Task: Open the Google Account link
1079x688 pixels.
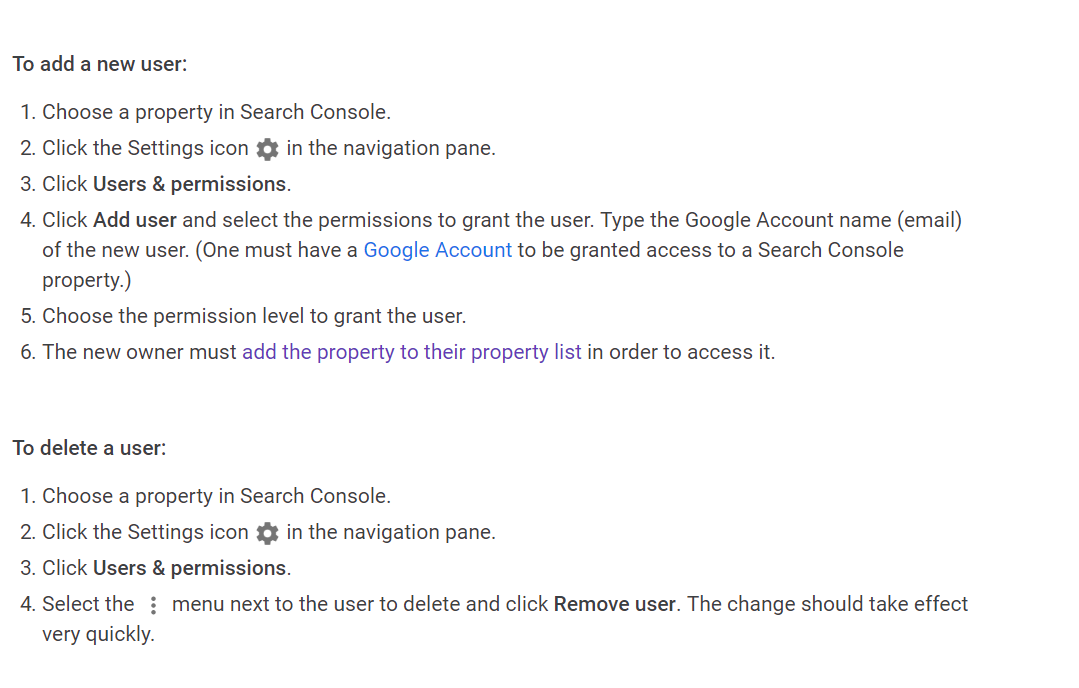Action: (x=437, y=250)
